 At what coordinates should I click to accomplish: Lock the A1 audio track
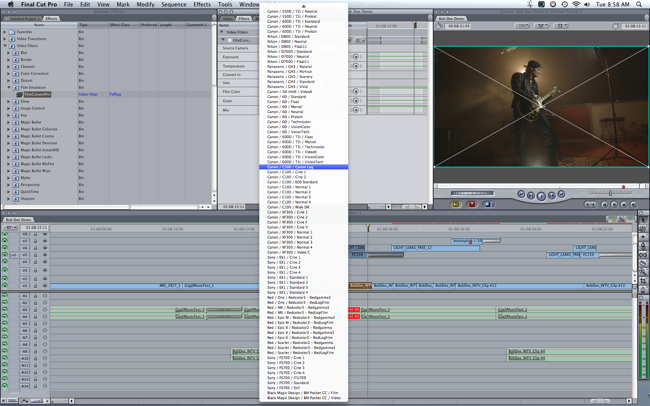coord(36,296)
